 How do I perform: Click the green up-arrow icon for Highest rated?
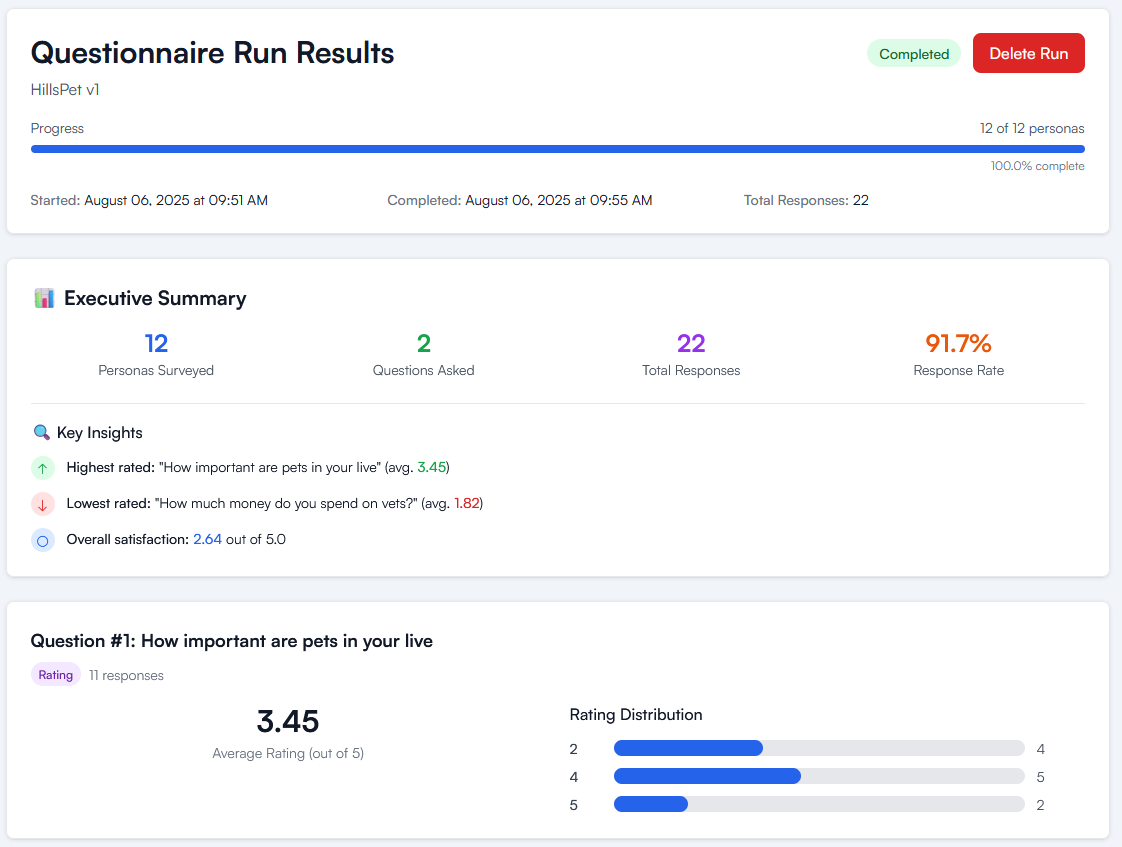click(x=43, y=468)
